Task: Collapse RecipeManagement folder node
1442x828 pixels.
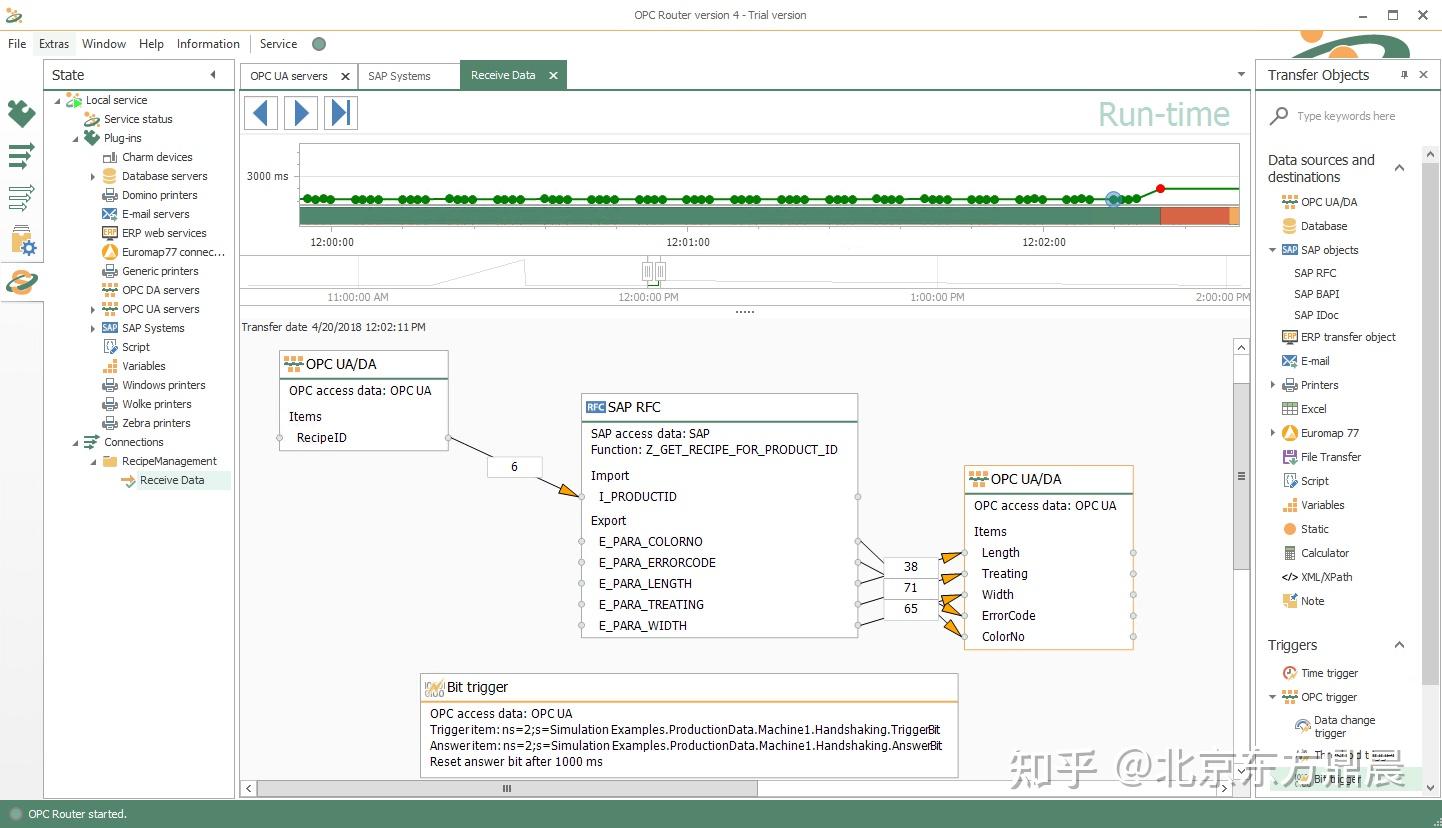Action: point(93,461)
